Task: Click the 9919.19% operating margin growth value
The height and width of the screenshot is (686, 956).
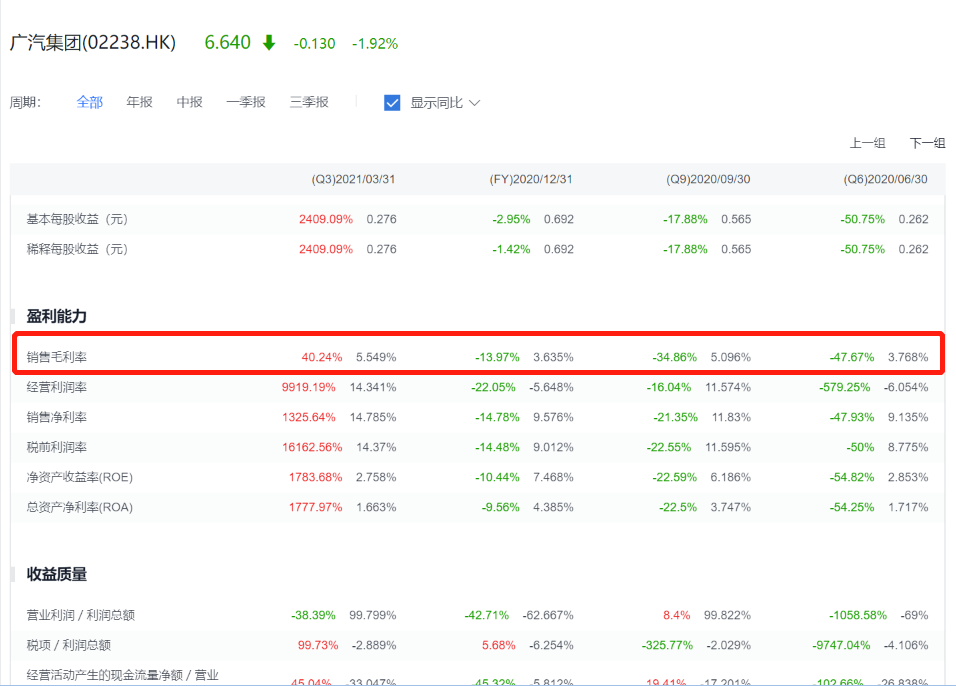Action: tap(309, 387)
